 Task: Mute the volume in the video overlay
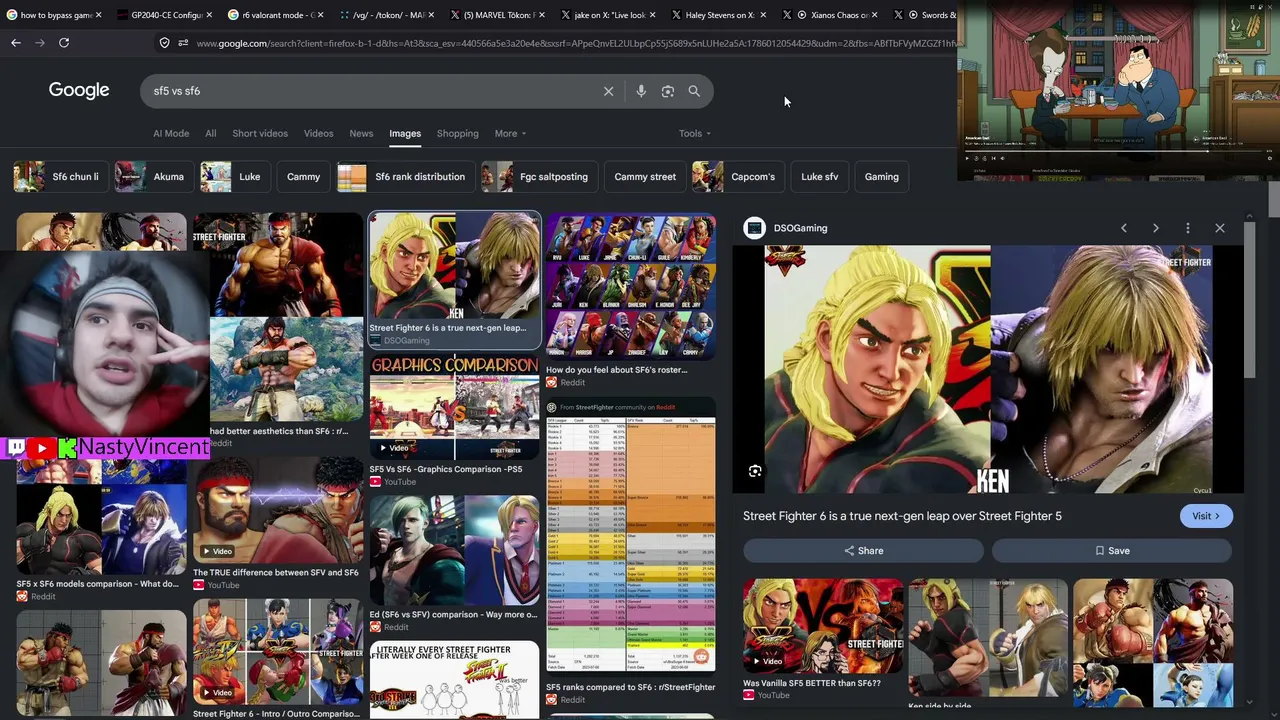[x=1001, y=158]
